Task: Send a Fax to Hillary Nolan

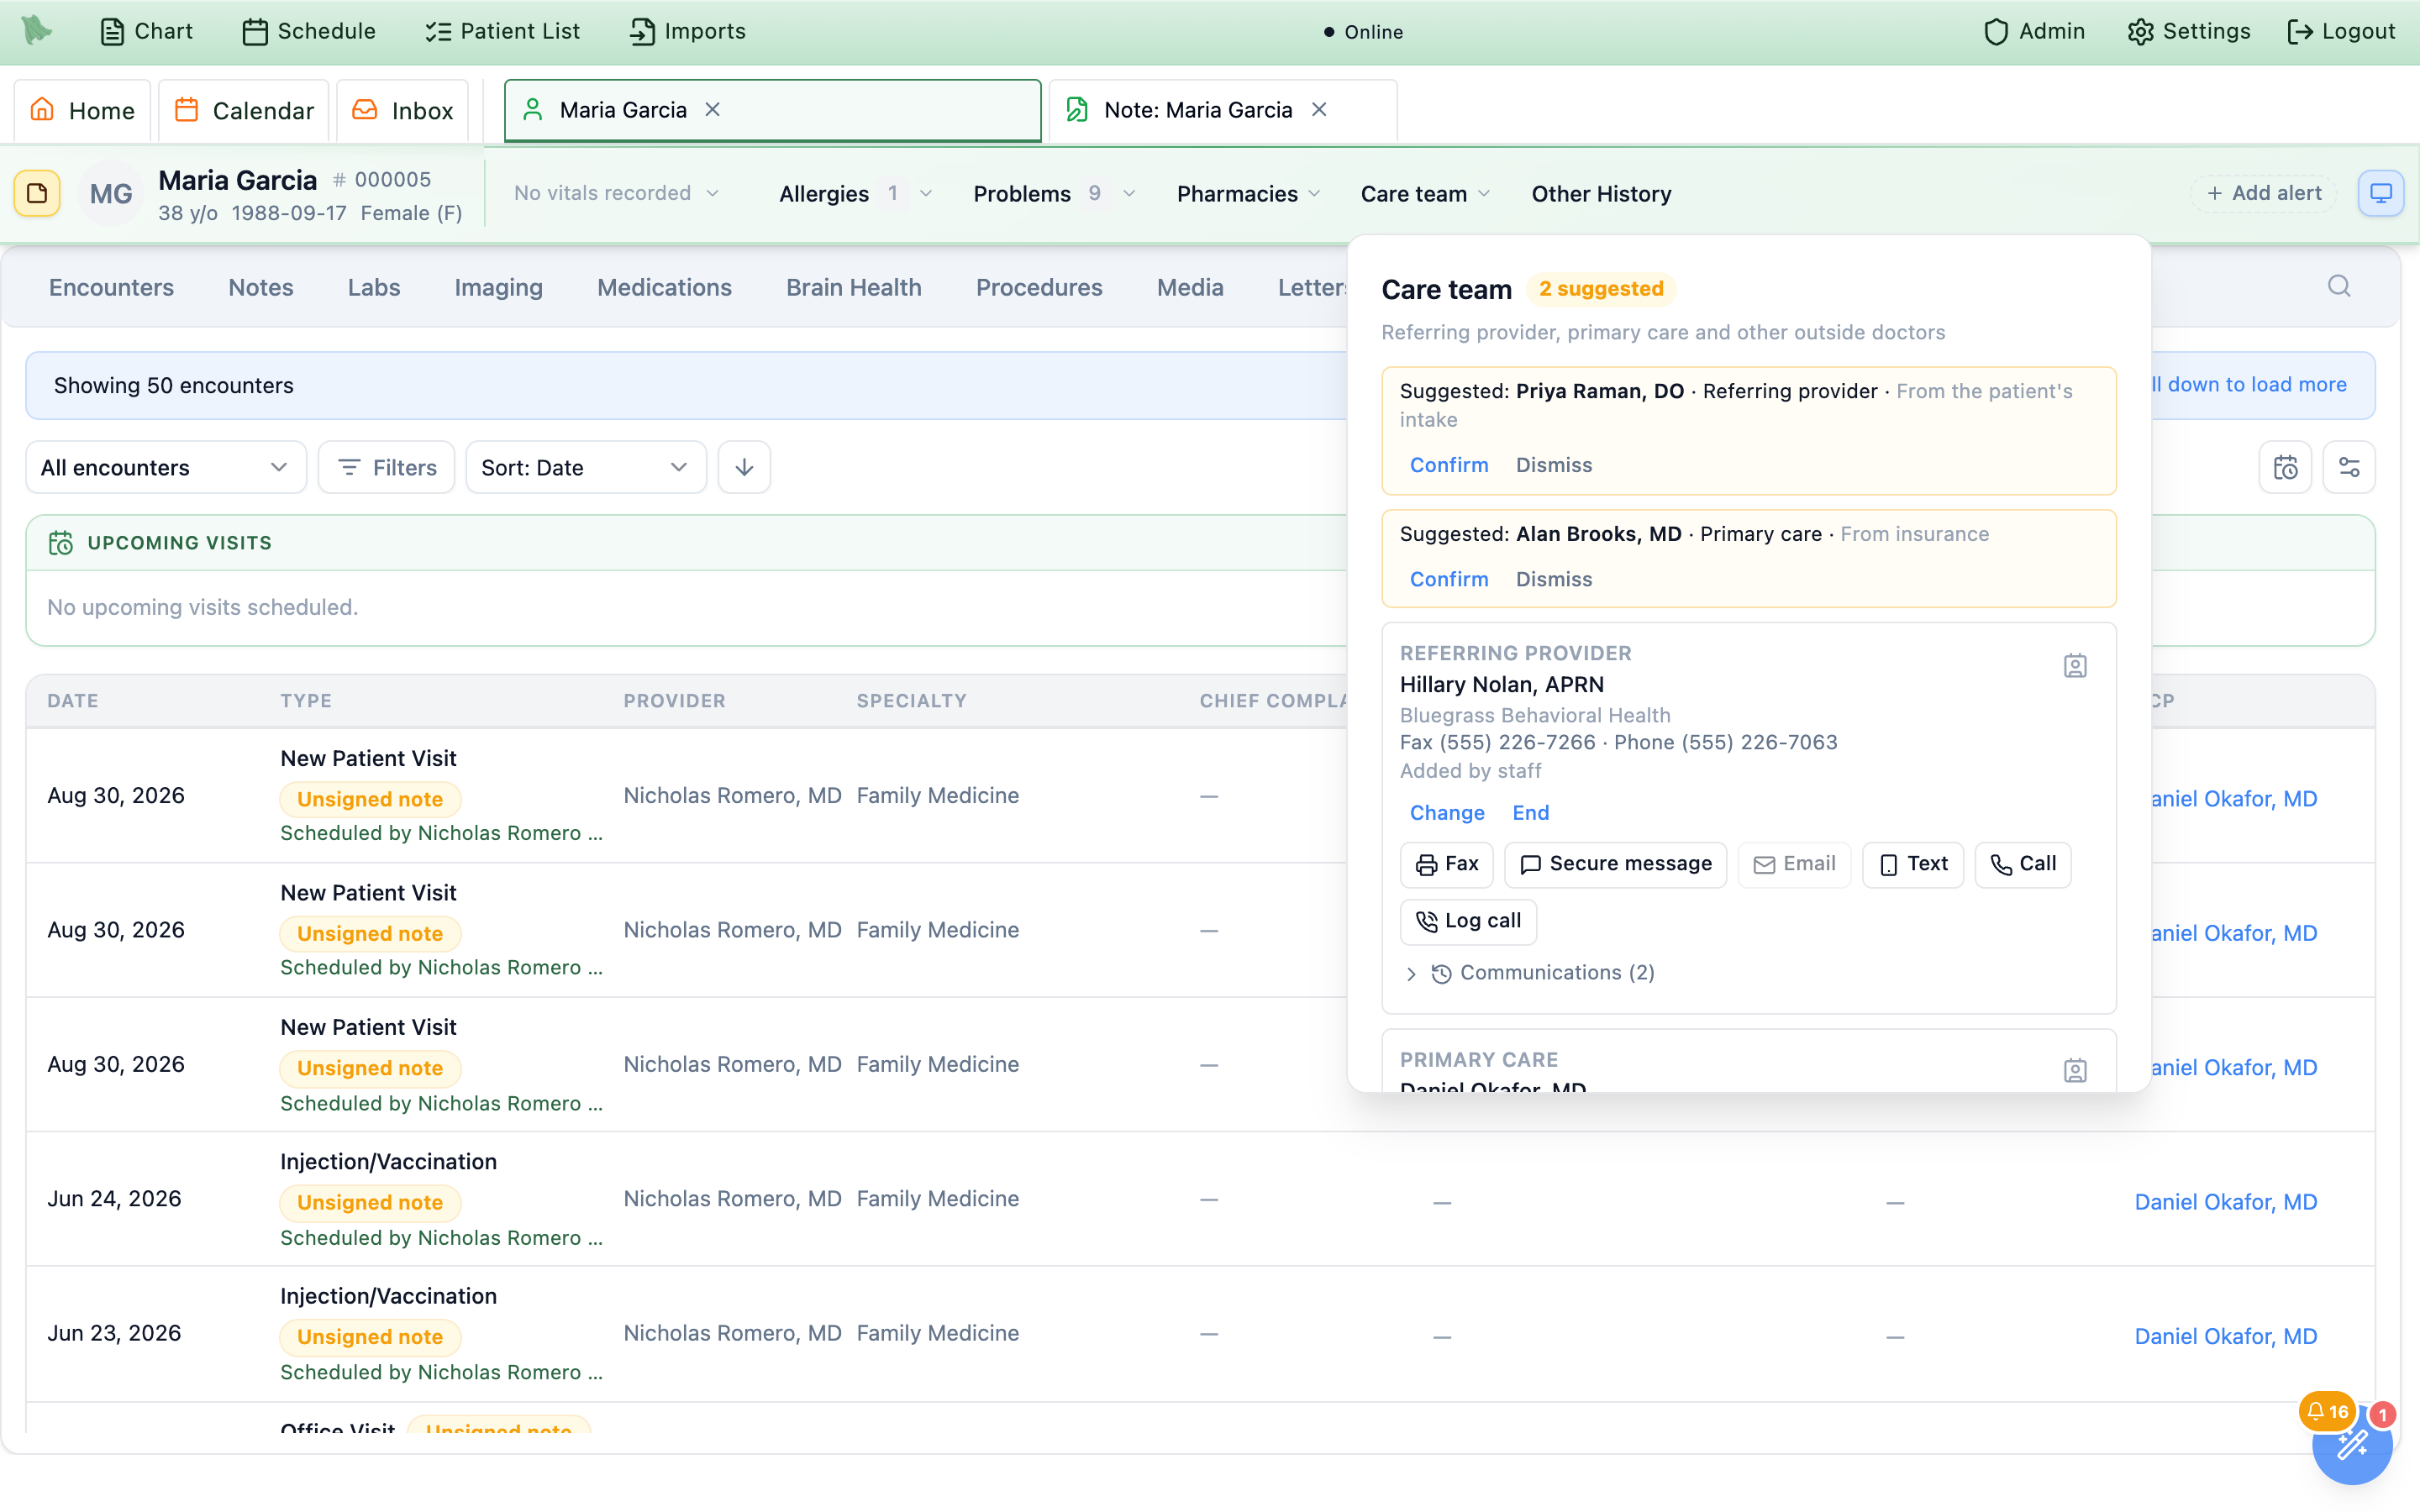Action: (x=1446, y=864)
